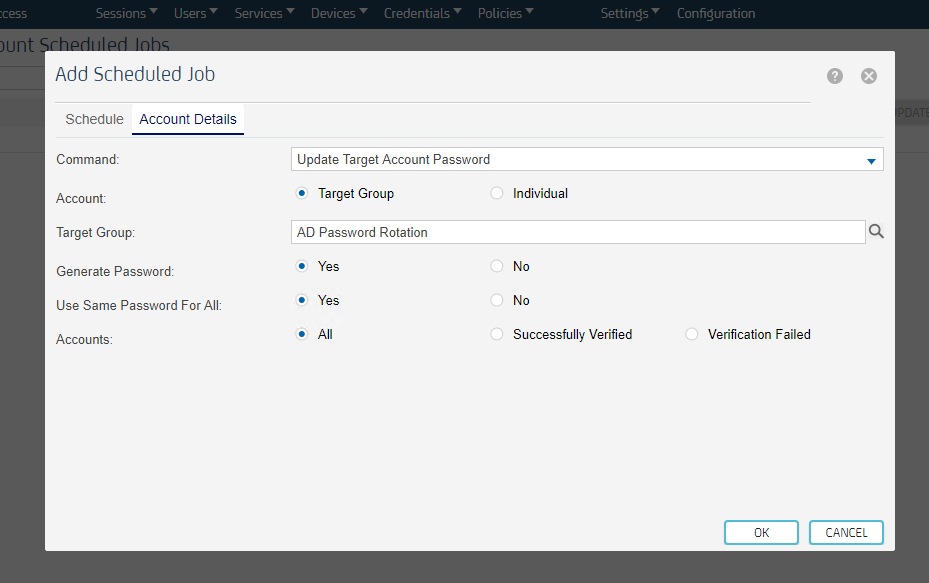Set Use Same Password For All to No
Screen dimensions: 929x583
pos(497,300)
